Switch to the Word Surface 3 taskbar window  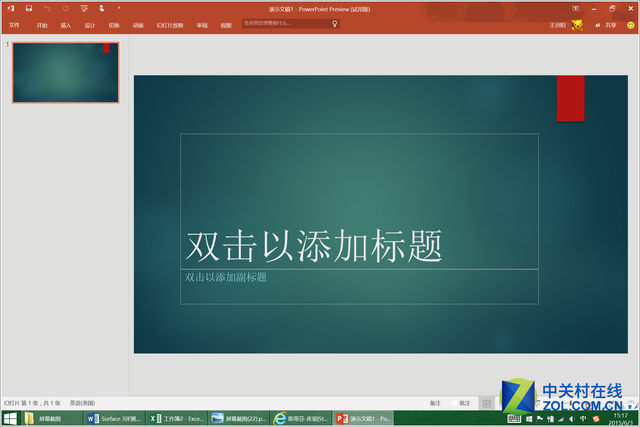[x=114, y=419]
